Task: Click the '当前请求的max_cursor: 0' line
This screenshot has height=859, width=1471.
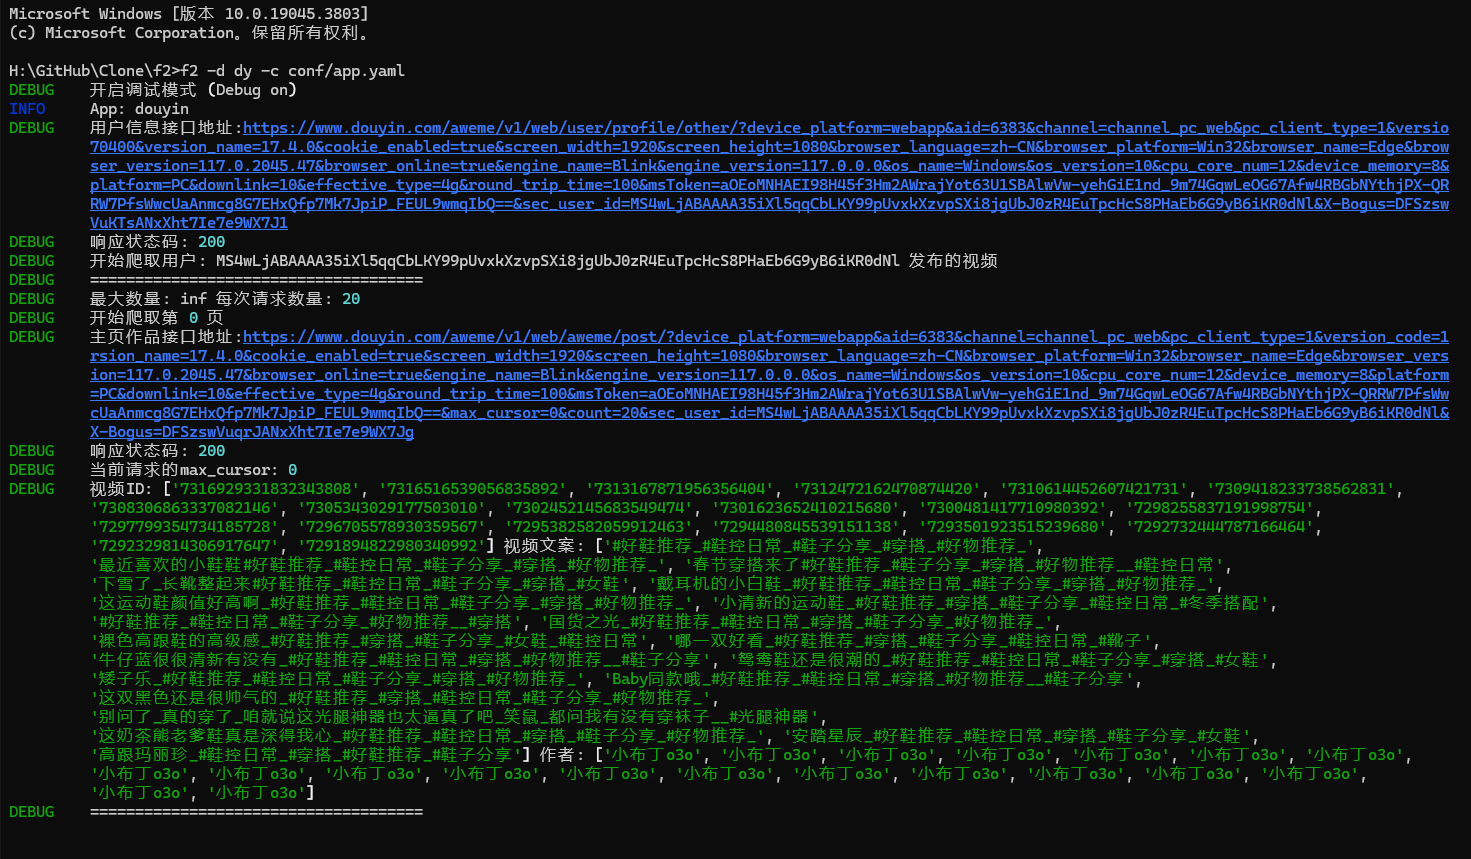Action: click(193, 470)
